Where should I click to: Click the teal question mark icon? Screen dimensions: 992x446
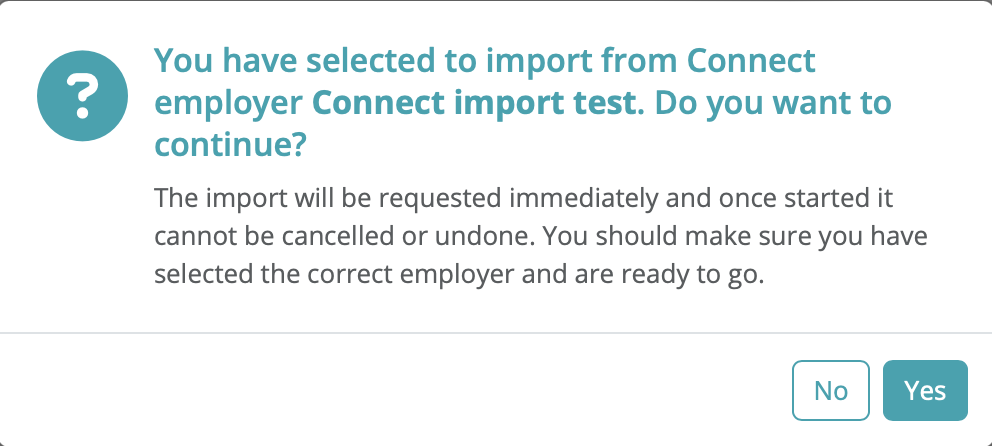click(77, 98)
